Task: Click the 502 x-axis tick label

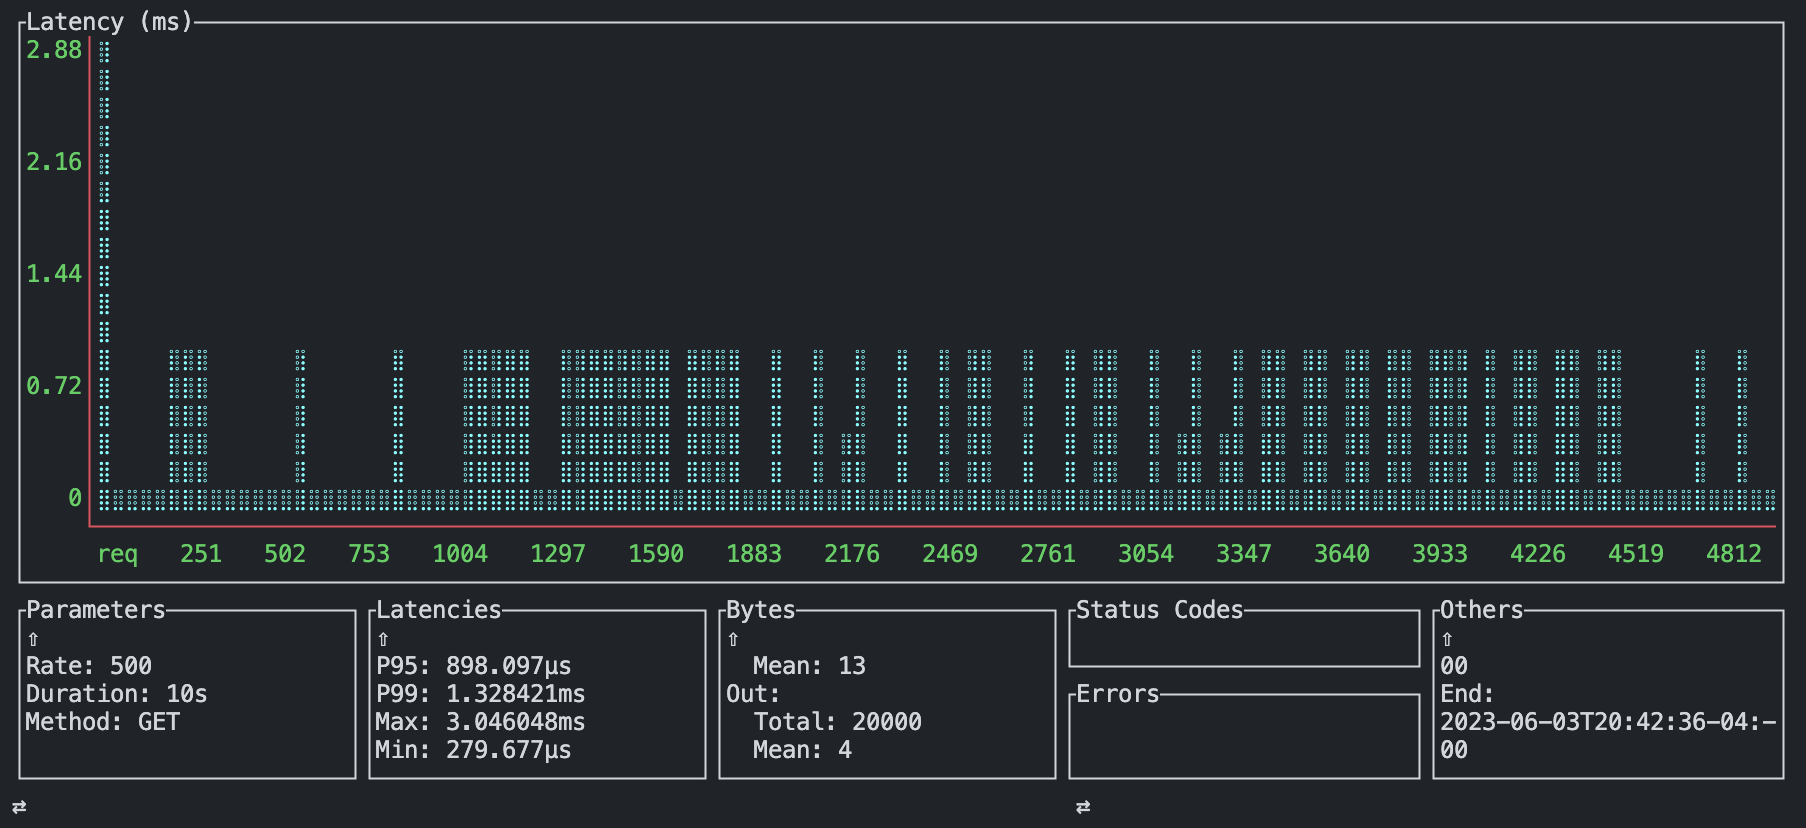Action: point(285,554)
